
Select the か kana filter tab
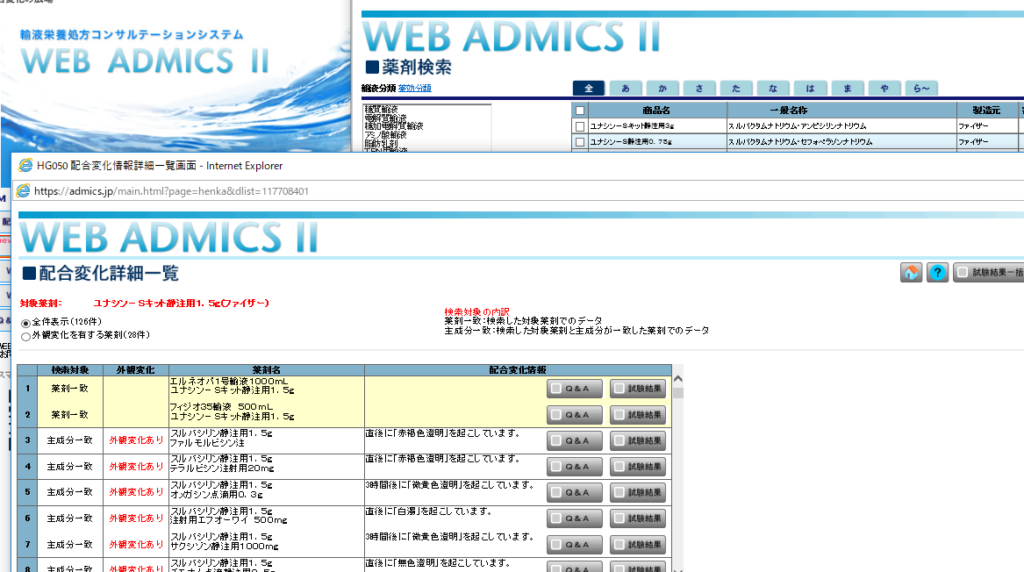click(x=662, y=88)
